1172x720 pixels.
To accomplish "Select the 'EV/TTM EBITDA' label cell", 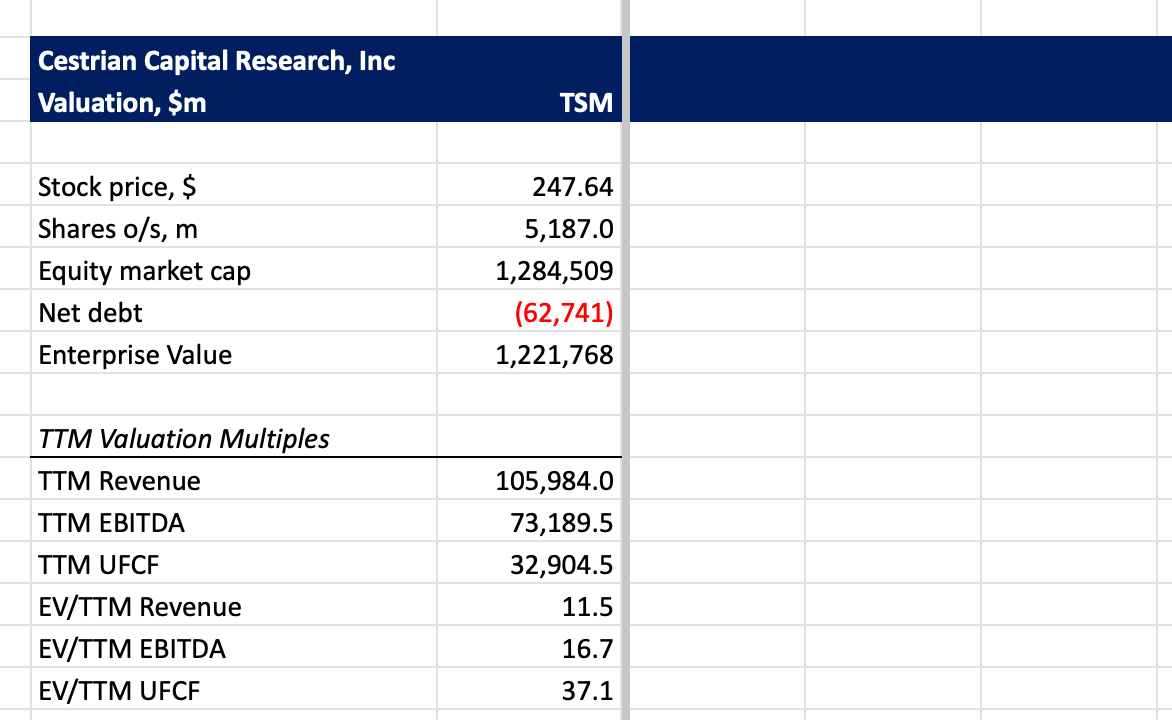I will coord(233,647).
